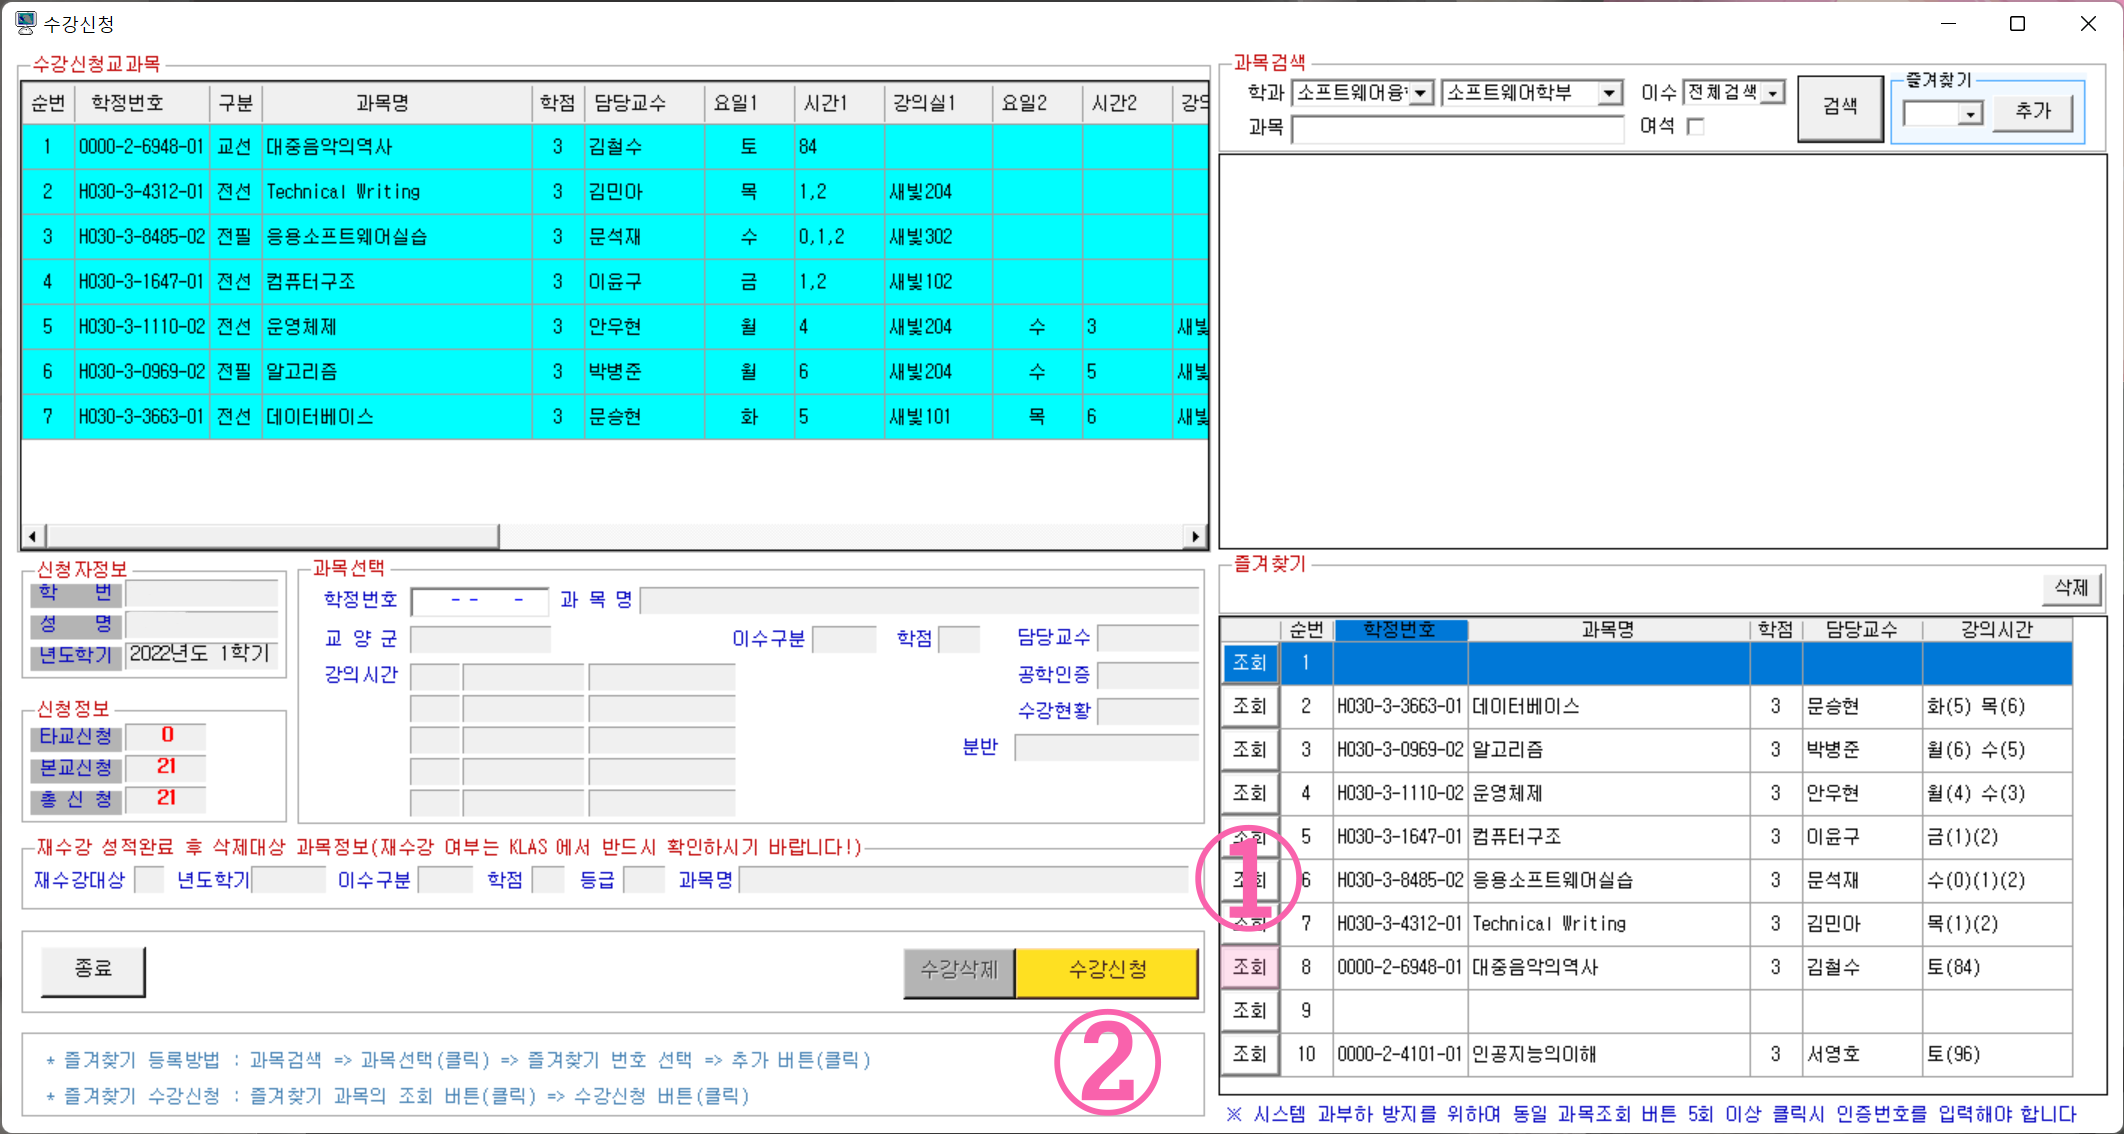This screenshot has height=1134, width=2124.
Task: Click the 학정번호 input field
Action: coord(480,601)
